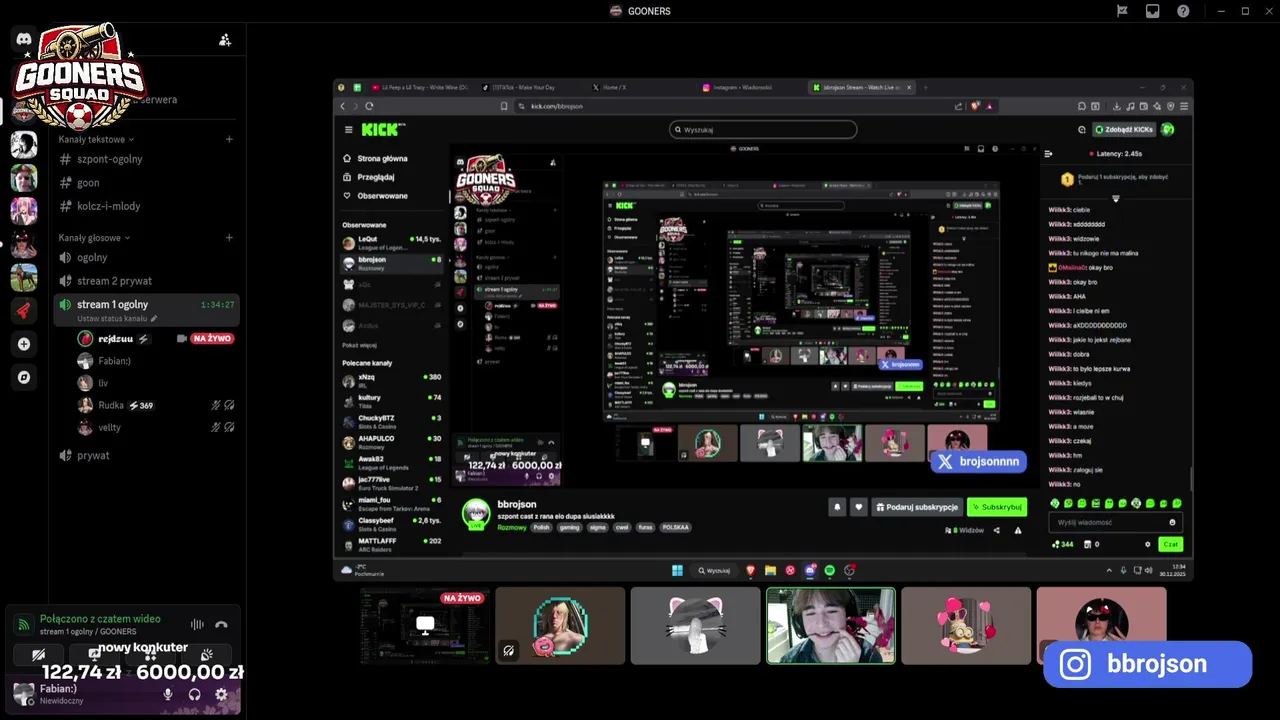Select the rejdzuu stream thumbnail tile
1280x720 pixels.
(x=425, y=626)
